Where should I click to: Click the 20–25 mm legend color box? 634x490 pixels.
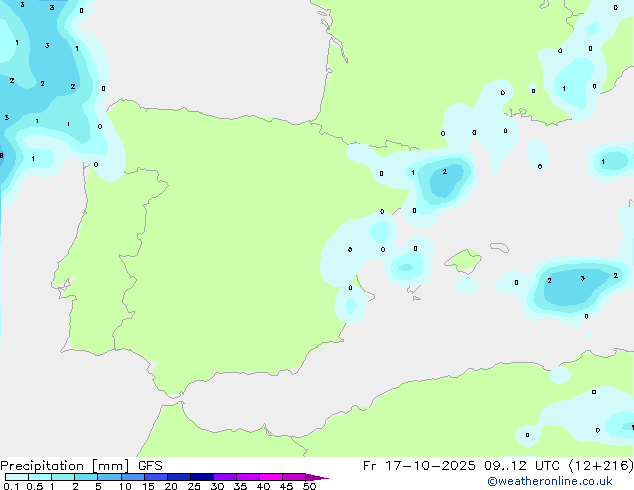pyautogui.click(x=179, y=477)
